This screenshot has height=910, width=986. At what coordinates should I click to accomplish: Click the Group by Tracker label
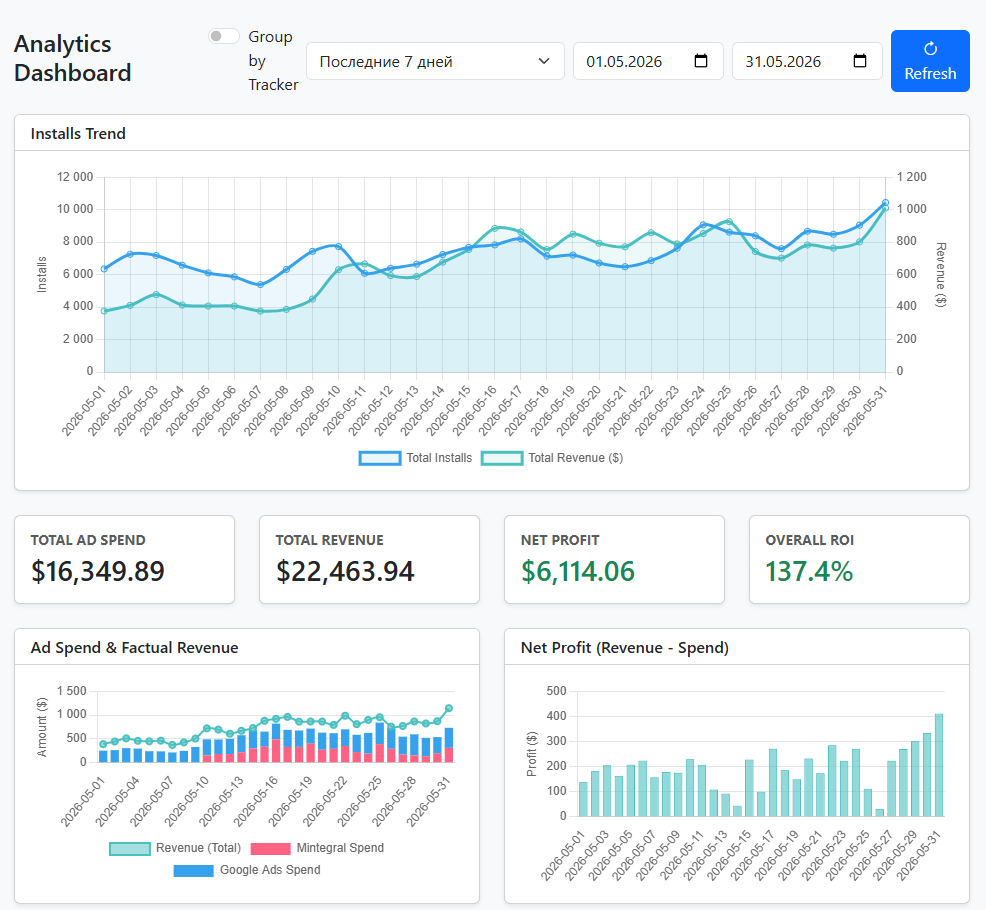pos(273,60)
